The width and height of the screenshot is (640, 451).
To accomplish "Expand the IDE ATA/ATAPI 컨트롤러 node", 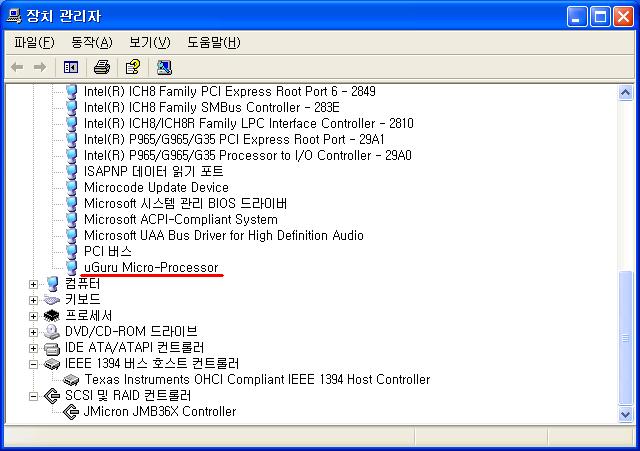I will coord(33,348).
